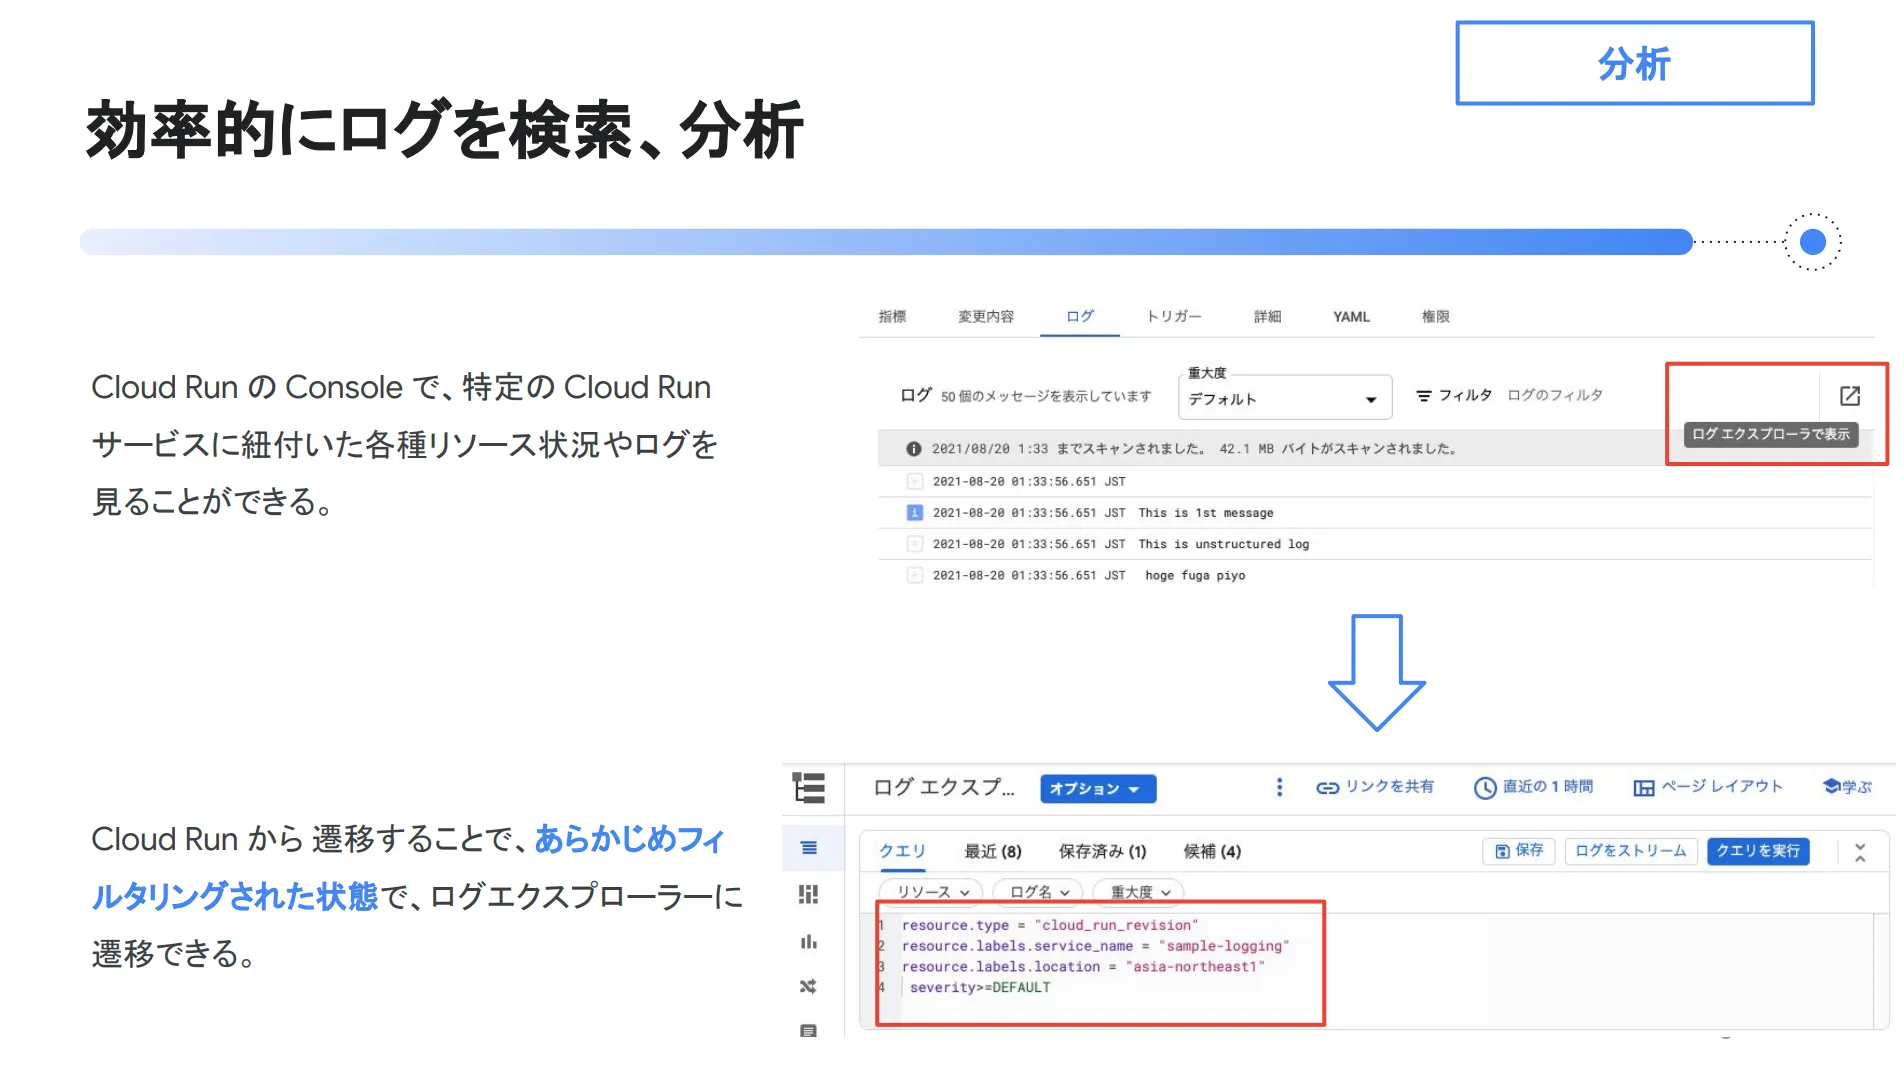Open the 重大度 filter chip dropdown
1904x1070 pixels.
click(x=1139, y=892)
